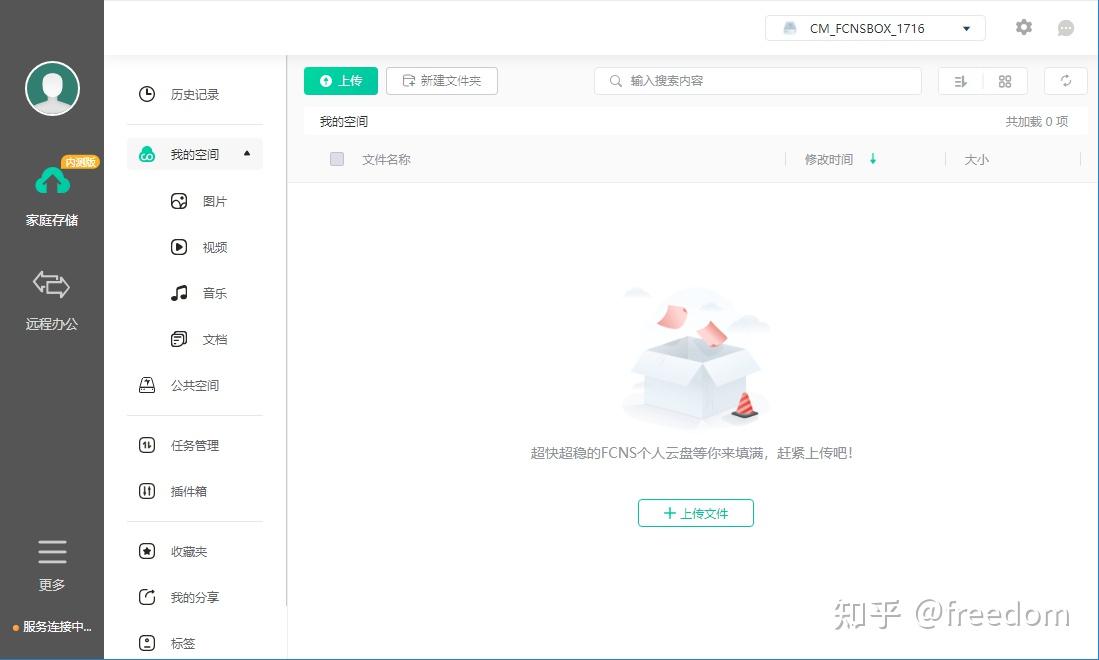Viewport: 1099px width, 660px height.
Task: Sort by the 大小 column header
Action: tap(976, 160)
